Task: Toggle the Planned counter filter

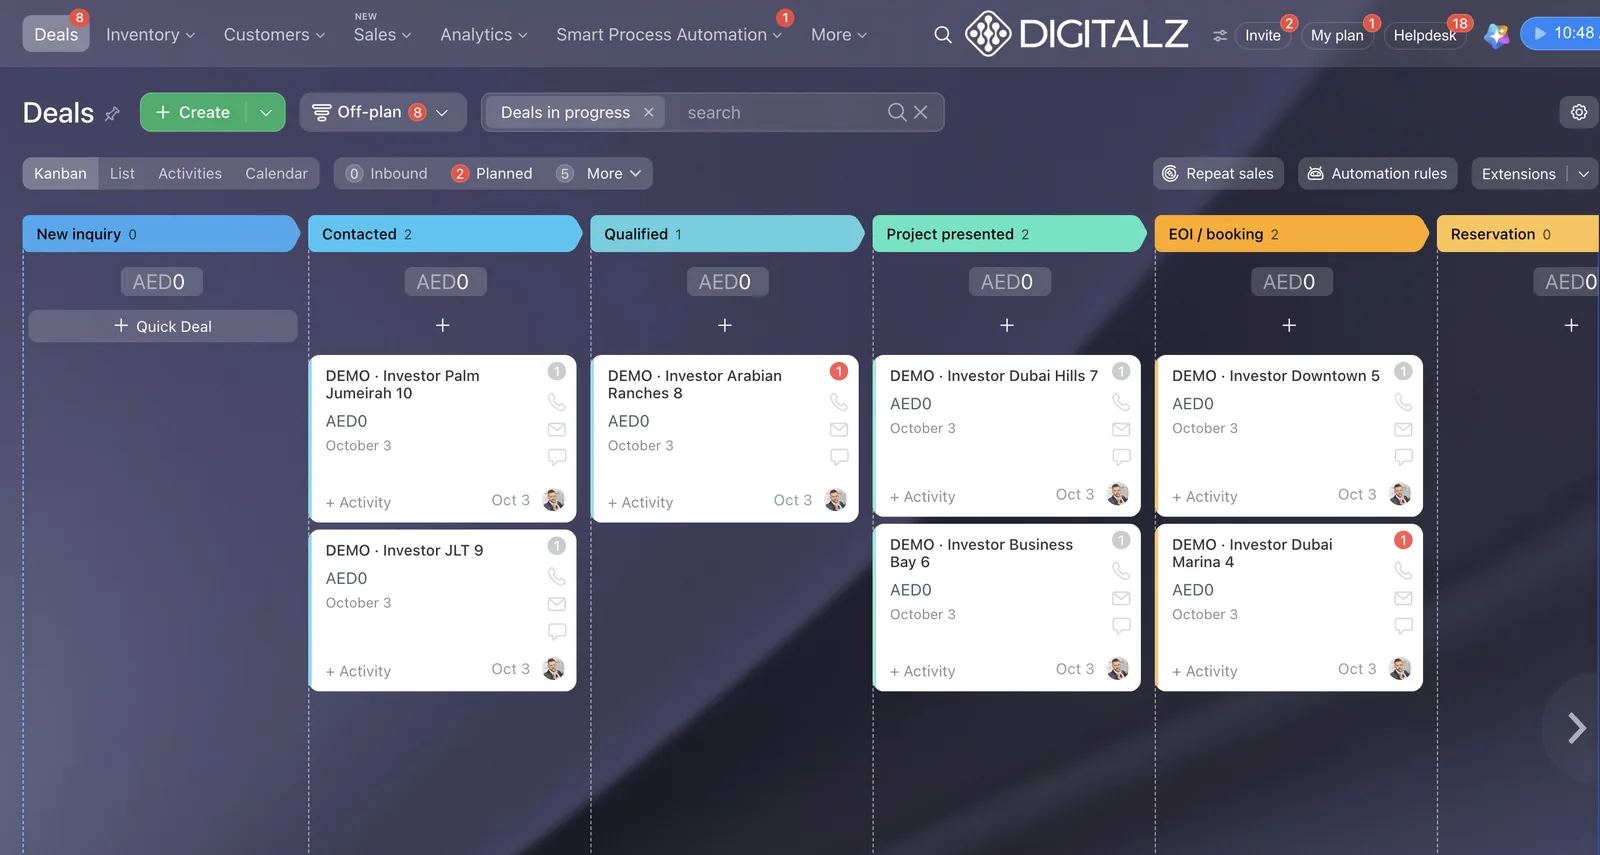Action: point(492,173)
